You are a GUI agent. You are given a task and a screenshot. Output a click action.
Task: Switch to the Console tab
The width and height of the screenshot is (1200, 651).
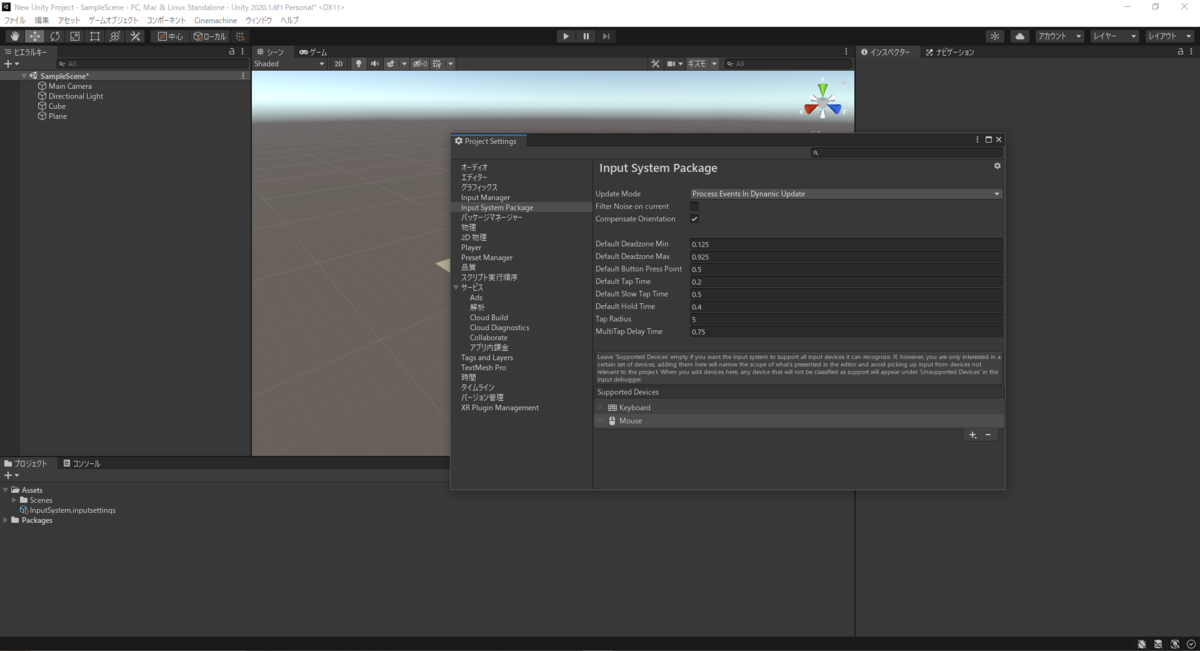81,464
